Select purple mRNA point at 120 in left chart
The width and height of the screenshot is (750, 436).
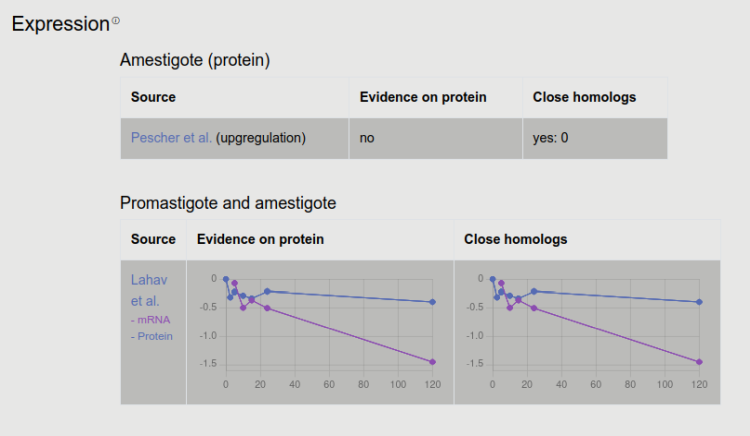tap(432, 362)
